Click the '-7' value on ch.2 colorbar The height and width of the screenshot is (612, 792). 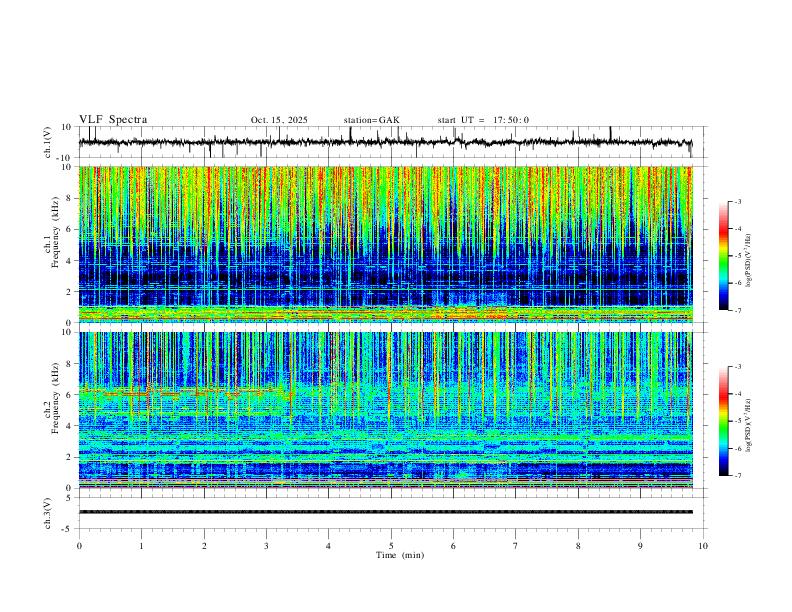737,475
